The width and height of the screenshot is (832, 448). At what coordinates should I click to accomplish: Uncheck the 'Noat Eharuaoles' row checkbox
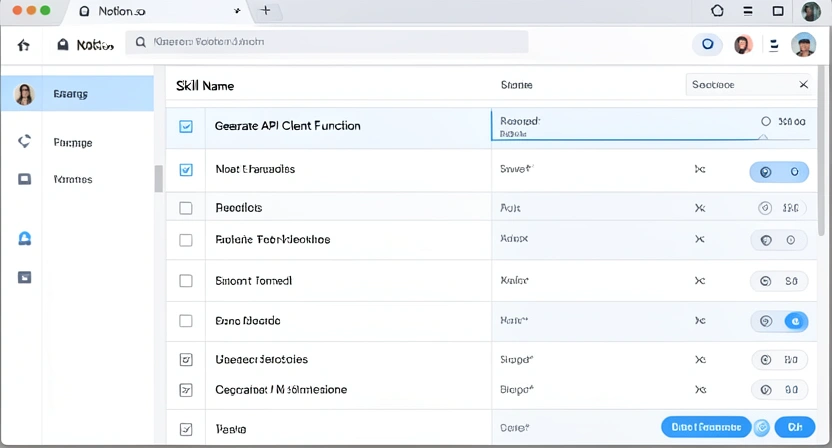click(x=186, y=170)
